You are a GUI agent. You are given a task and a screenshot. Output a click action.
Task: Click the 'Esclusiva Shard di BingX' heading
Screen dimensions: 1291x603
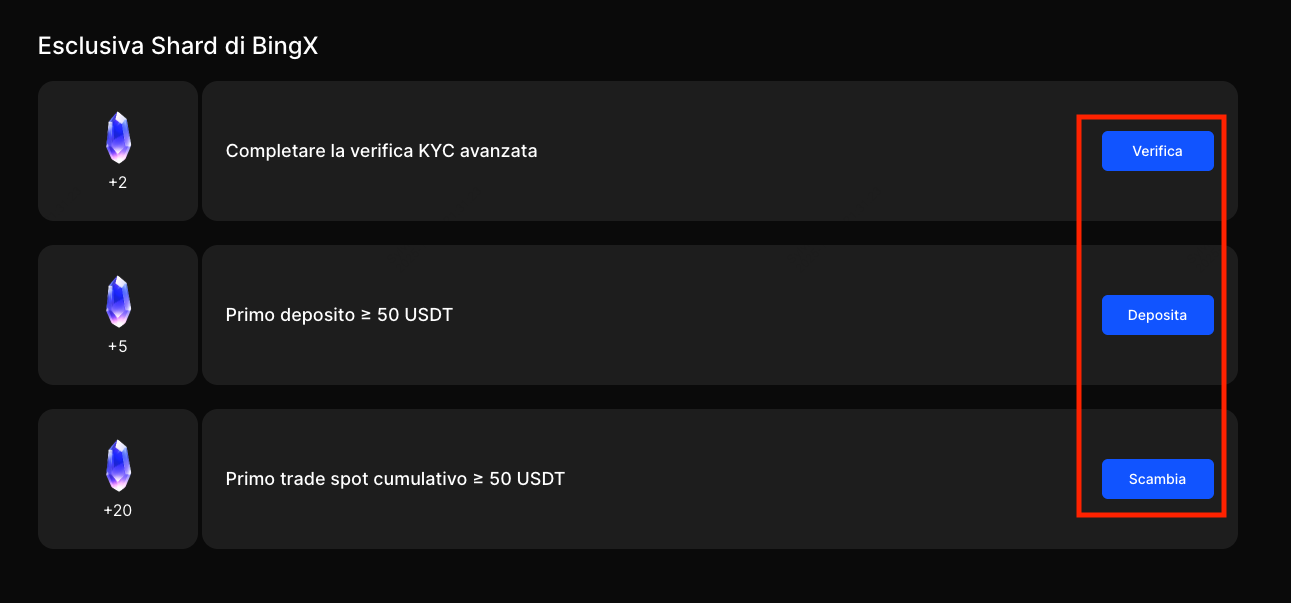177,46
